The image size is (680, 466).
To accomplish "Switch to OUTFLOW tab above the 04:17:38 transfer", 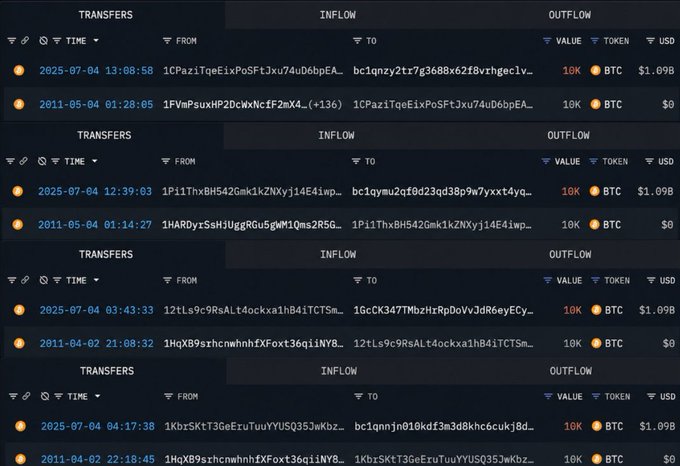I will (x=570, y=371).
